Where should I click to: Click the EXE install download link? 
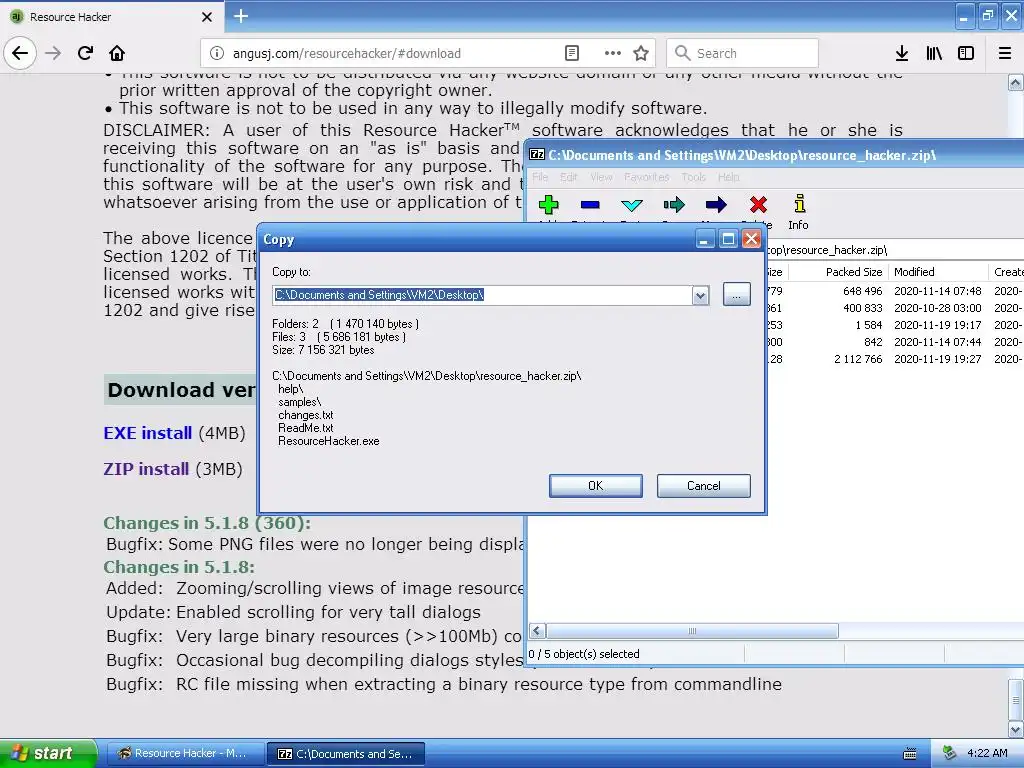coord(148,433)
